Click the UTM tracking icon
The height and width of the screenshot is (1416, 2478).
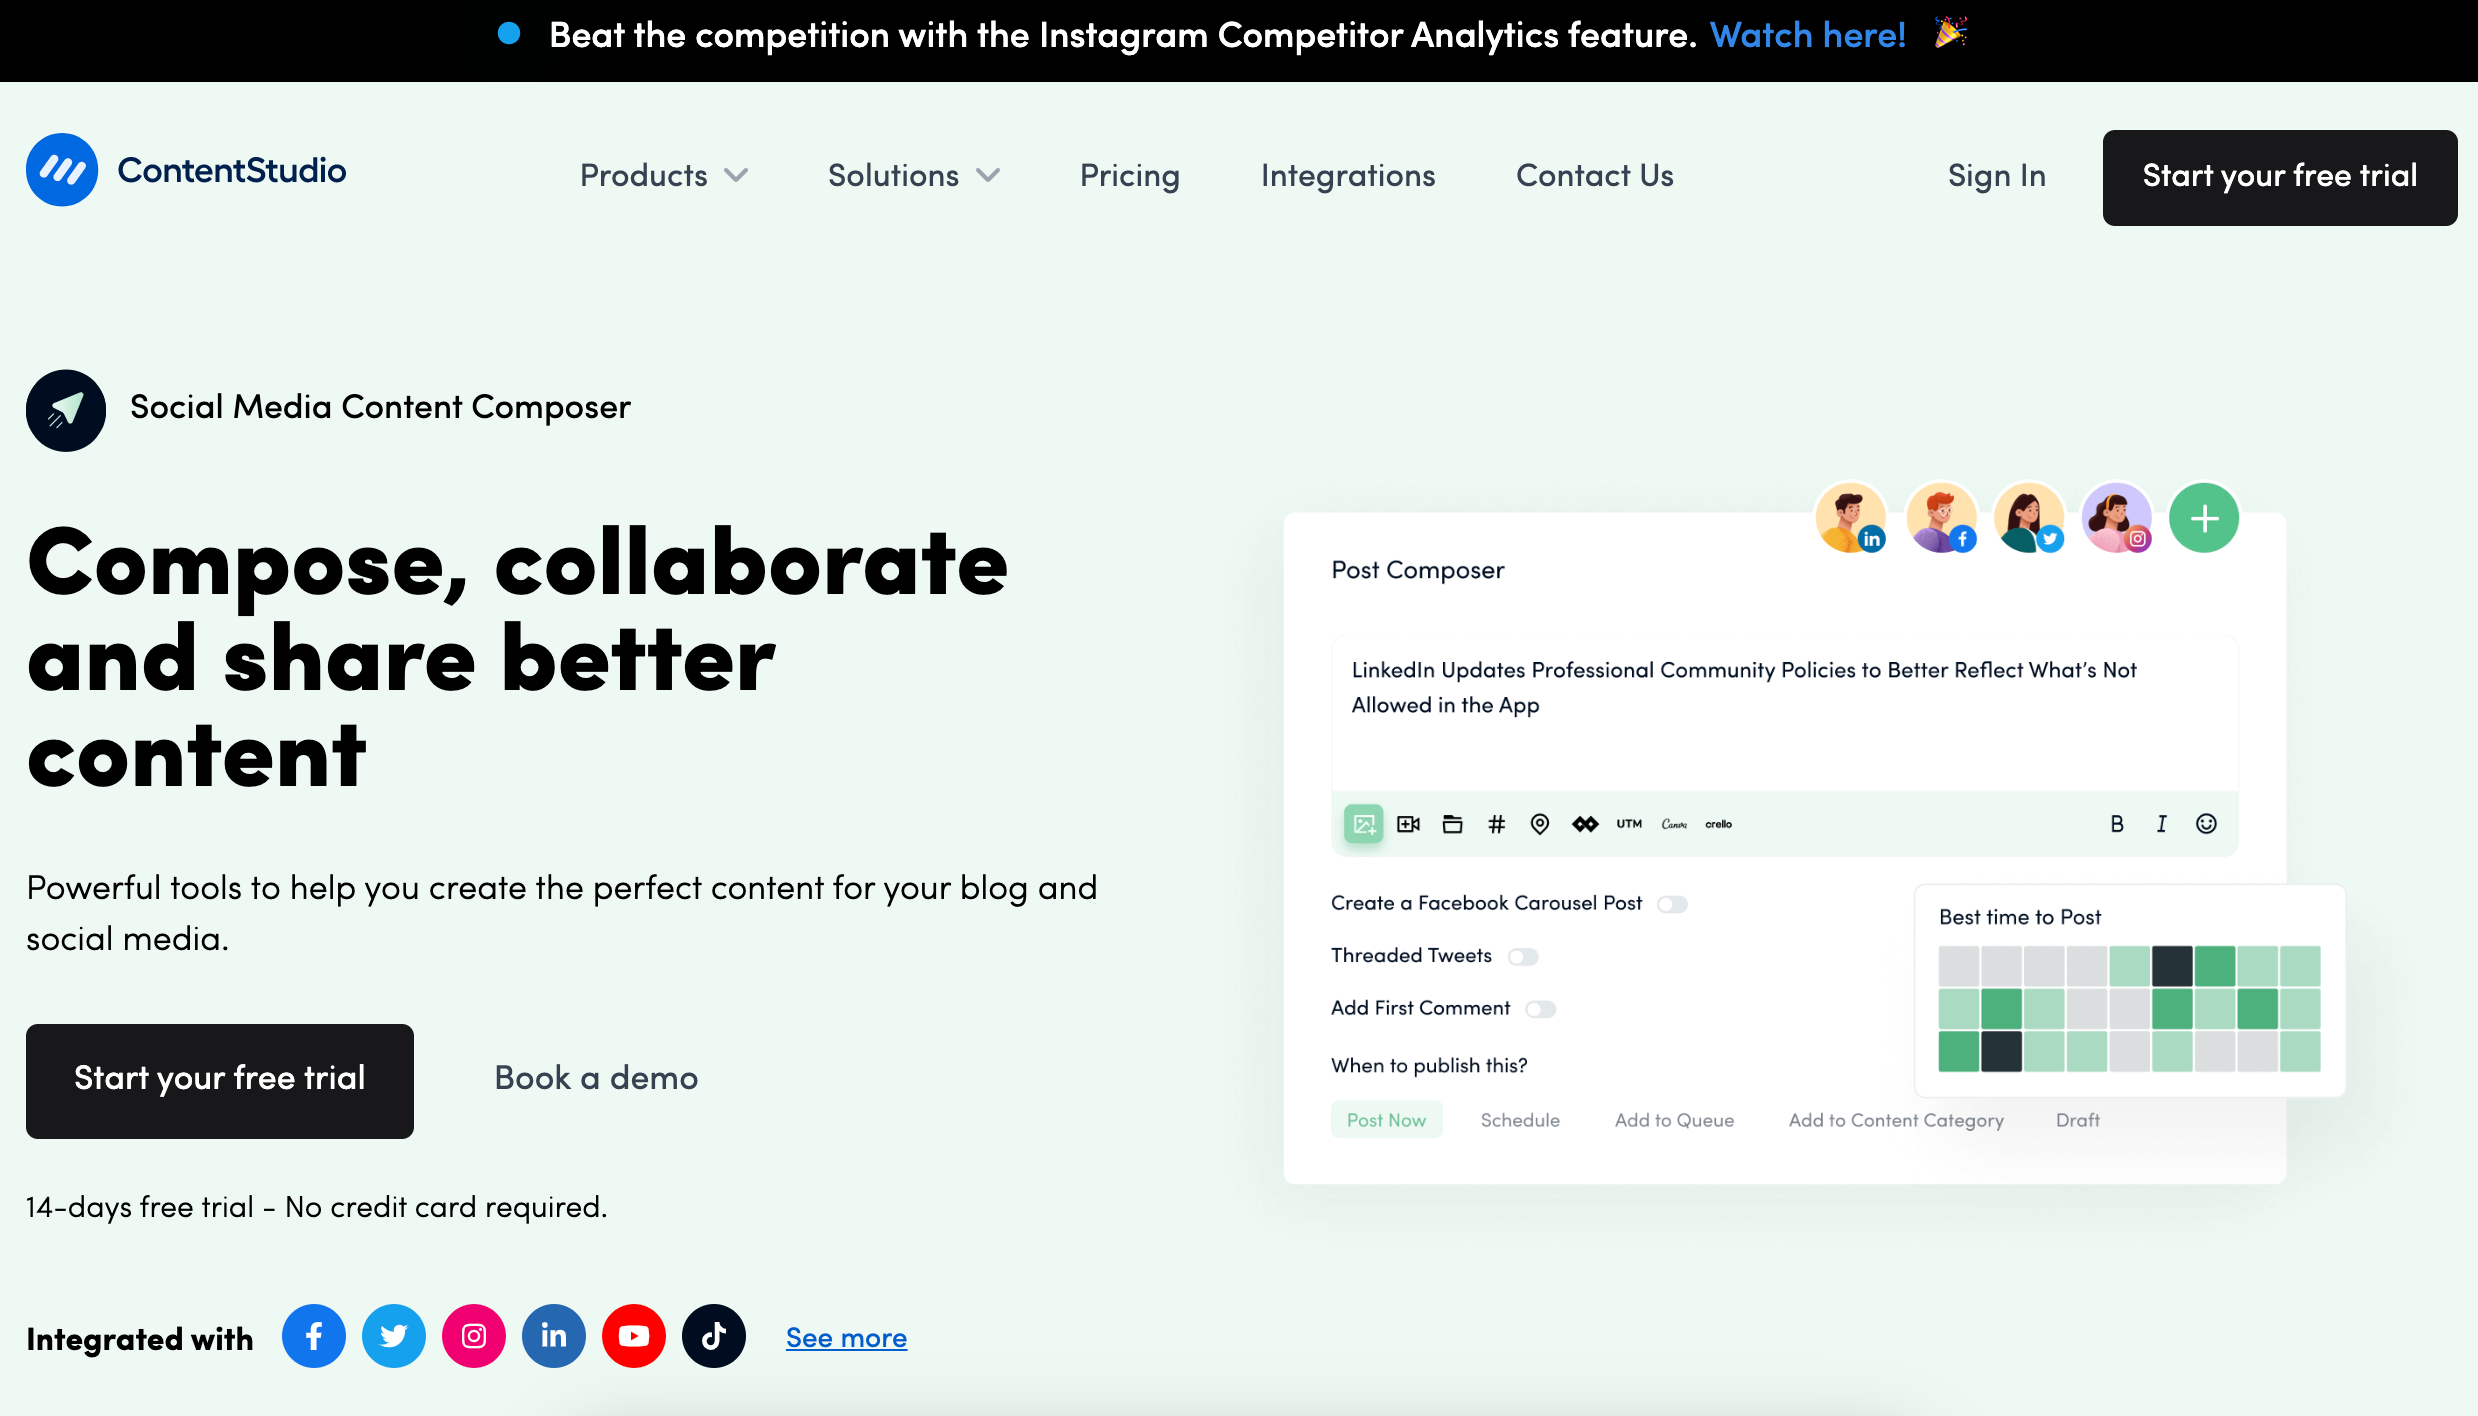[1629, 824]
